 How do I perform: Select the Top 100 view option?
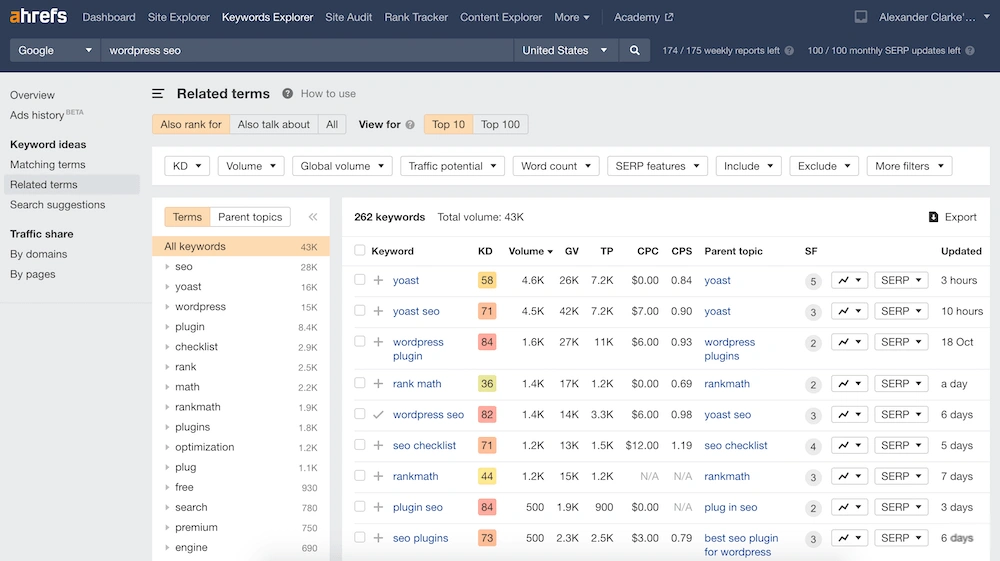click(x=500, y=125)
